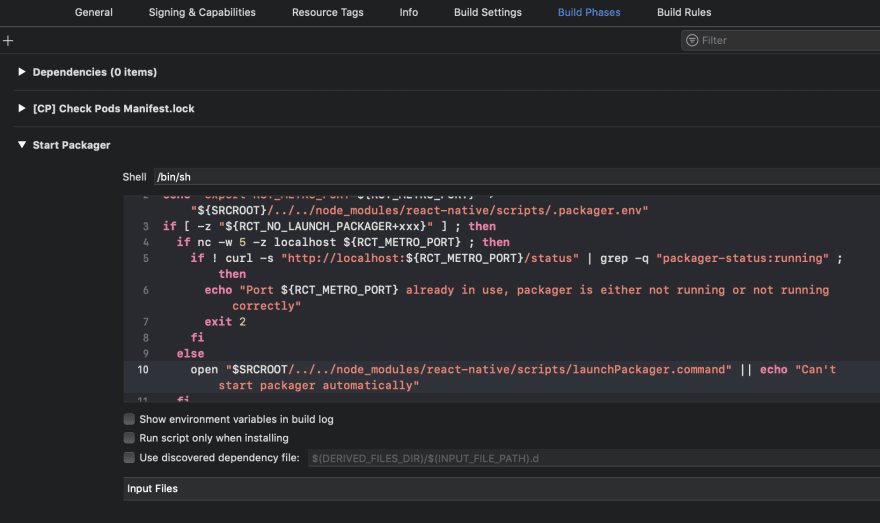
Task: Click the else keyword on line 9
Action: (190, 354)
